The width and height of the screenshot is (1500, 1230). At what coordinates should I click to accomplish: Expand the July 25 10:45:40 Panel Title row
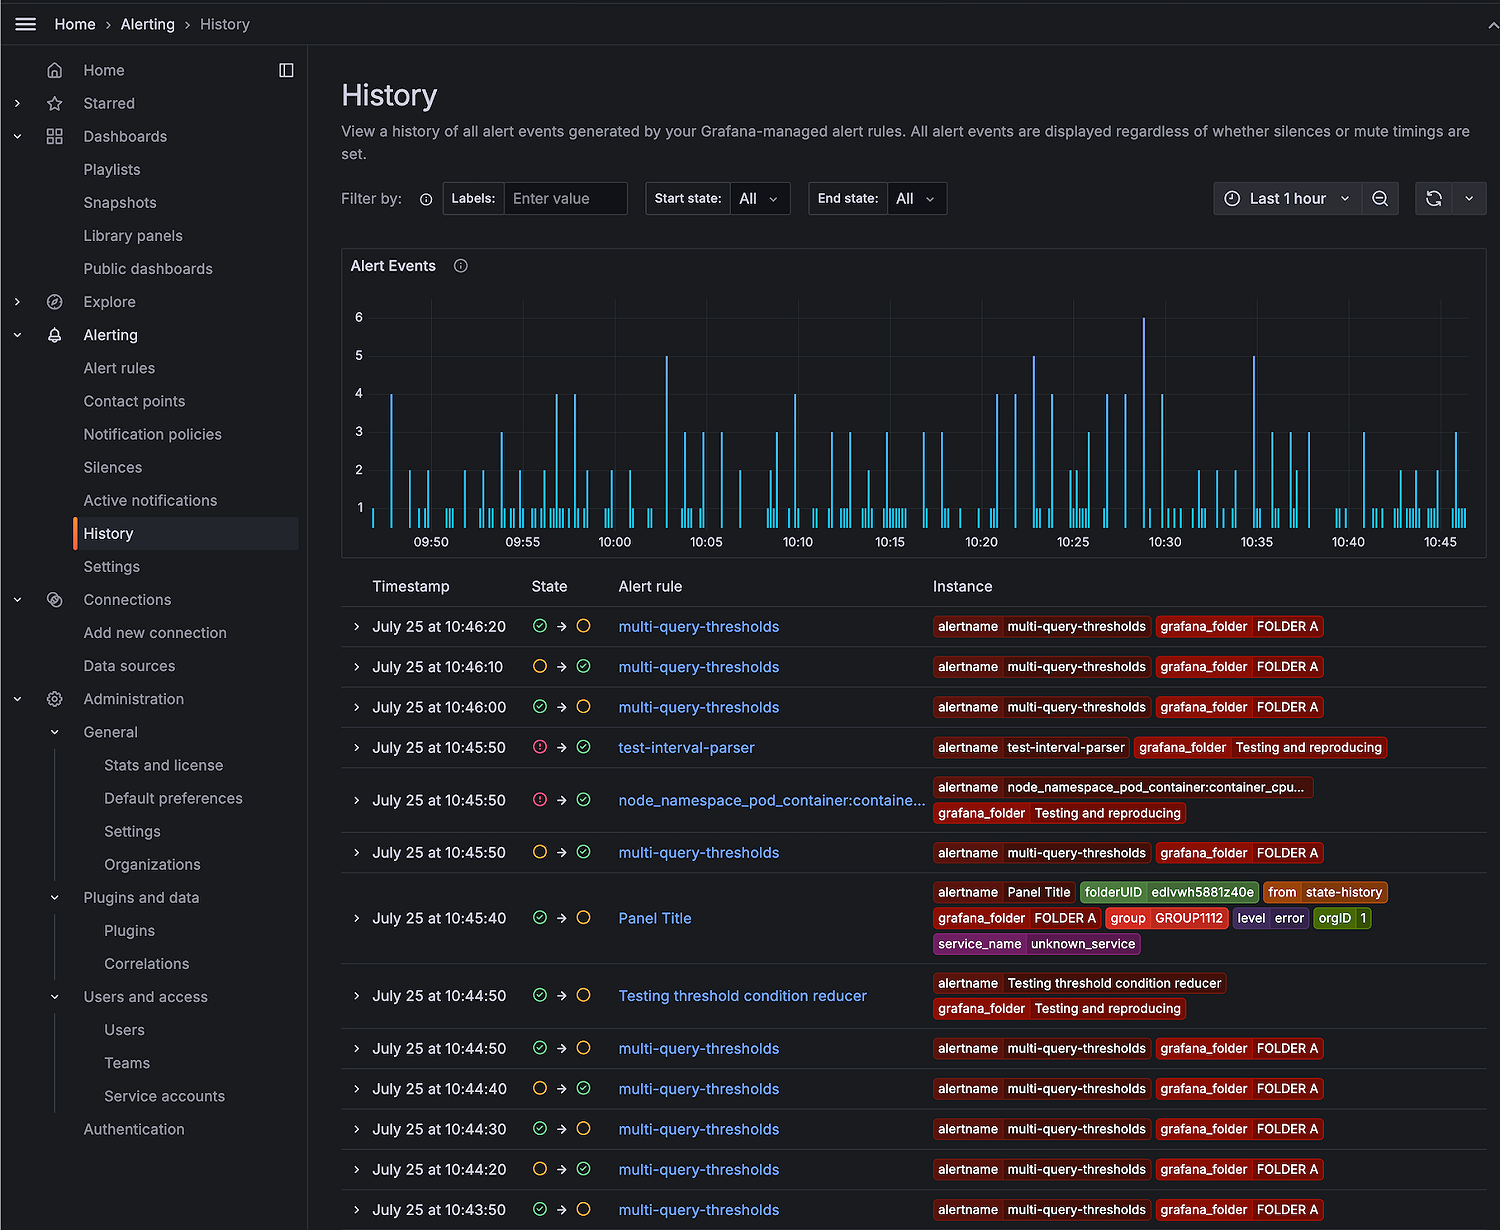click(x=356, y=918)
